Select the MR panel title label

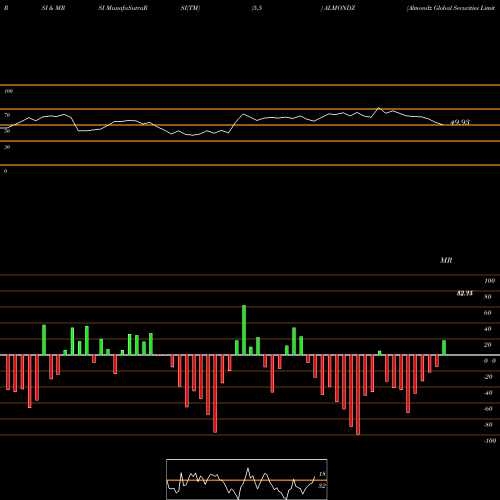coord(446,260)
